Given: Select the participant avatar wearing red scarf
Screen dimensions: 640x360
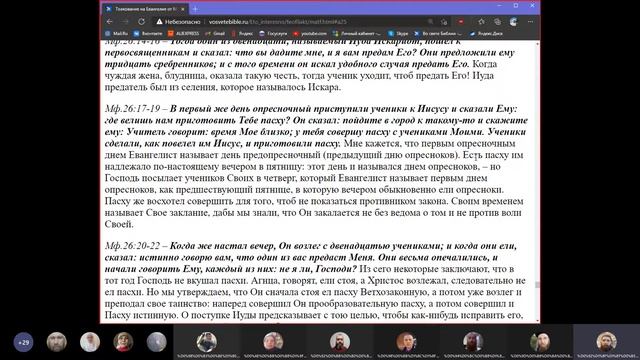Looking at the screenshot, I should (123, 342).
